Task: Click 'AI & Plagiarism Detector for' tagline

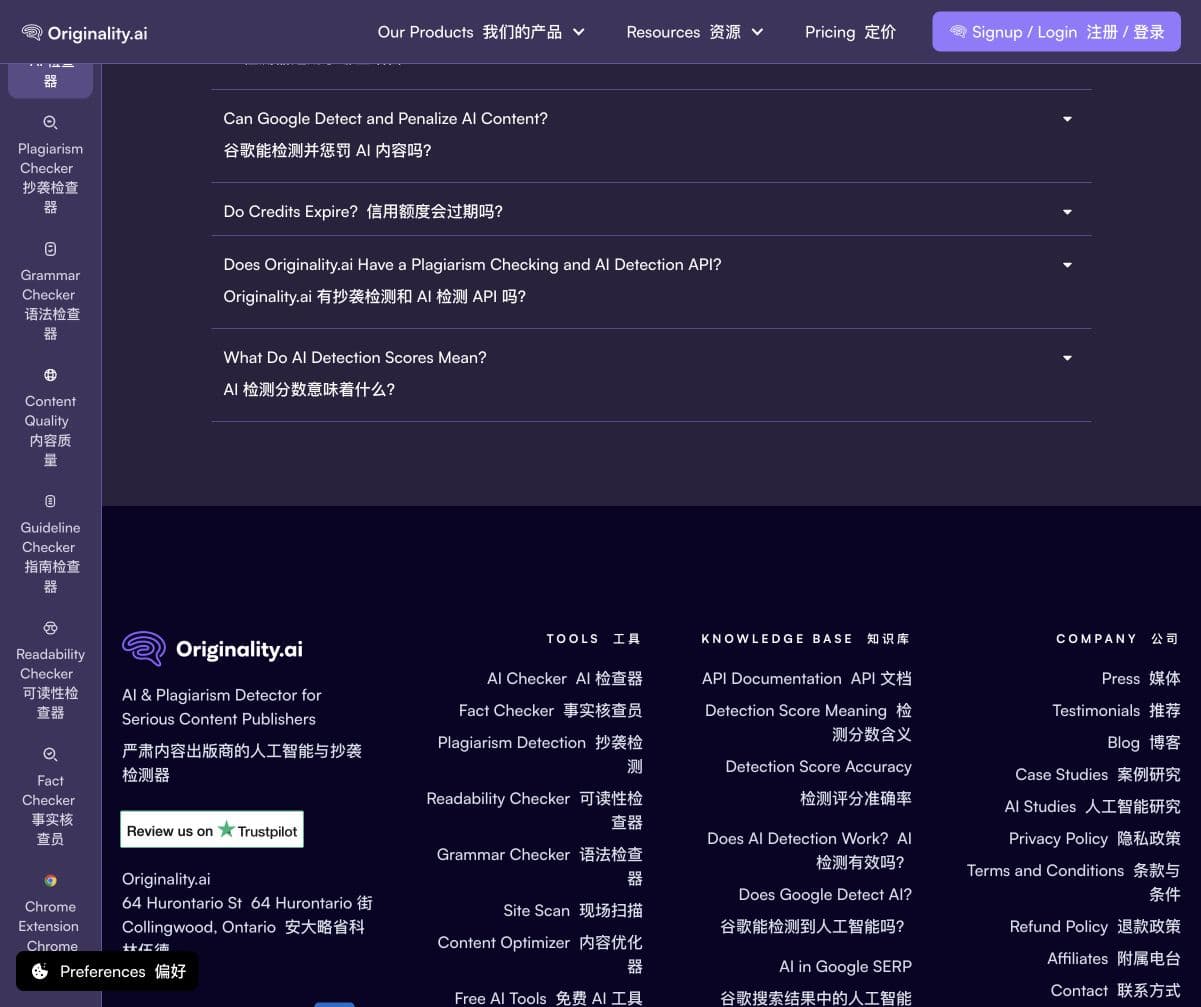Action: pyautogui.click(x=222, y=694)
